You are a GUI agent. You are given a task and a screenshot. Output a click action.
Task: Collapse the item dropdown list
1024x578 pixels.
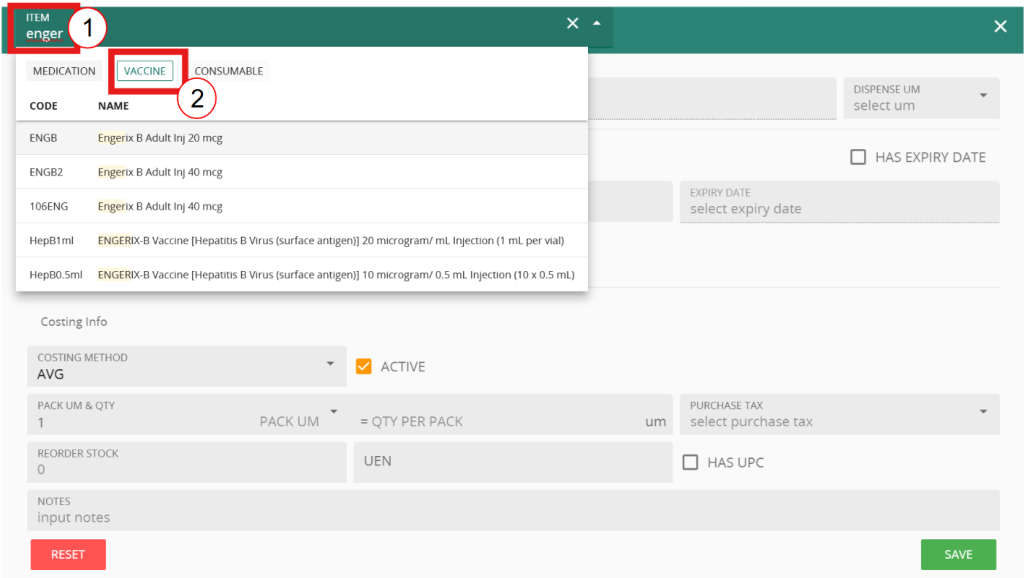pyautogui.click(x=597, y=24)
